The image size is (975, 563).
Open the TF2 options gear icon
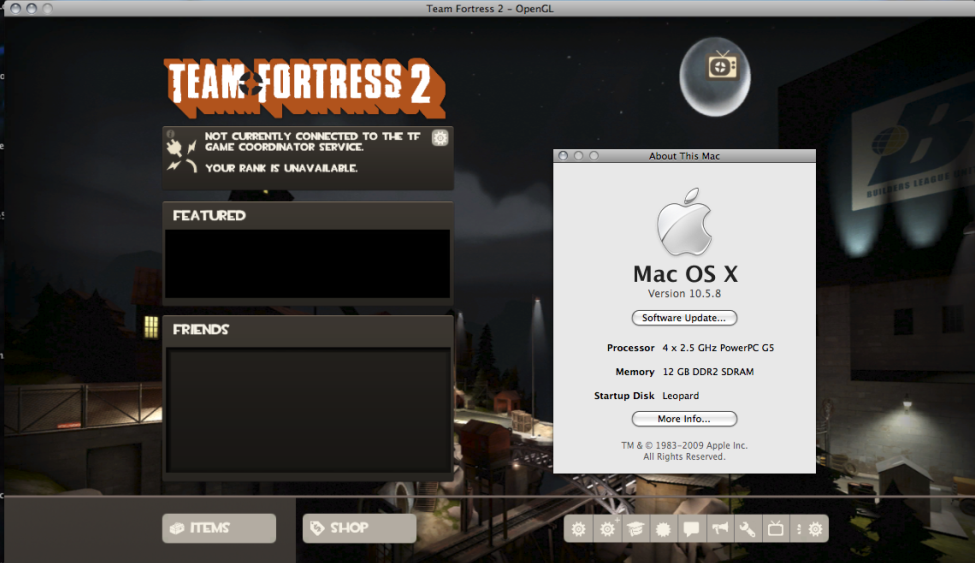[x=578, y=529]
